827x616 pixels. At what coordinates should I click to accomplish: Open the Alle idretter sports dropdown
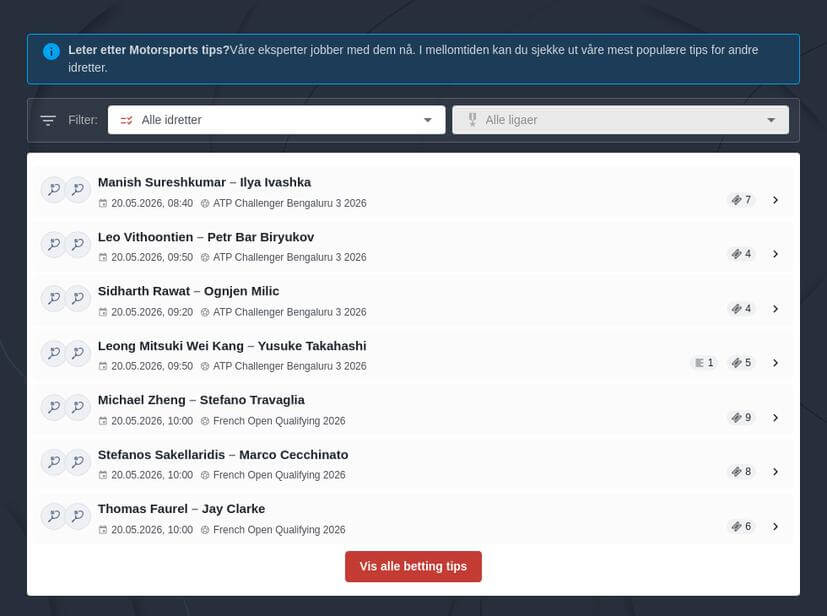[276, 120]
